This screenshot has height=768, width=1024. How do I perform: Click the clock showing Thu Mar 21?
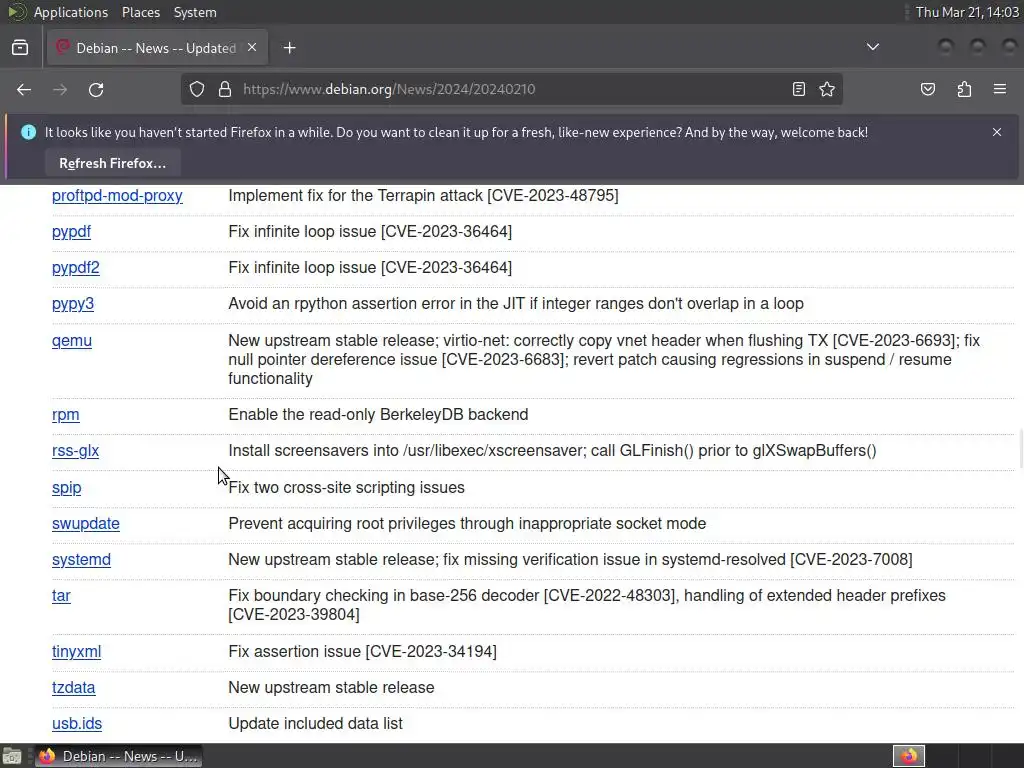(x=967, y=12)
